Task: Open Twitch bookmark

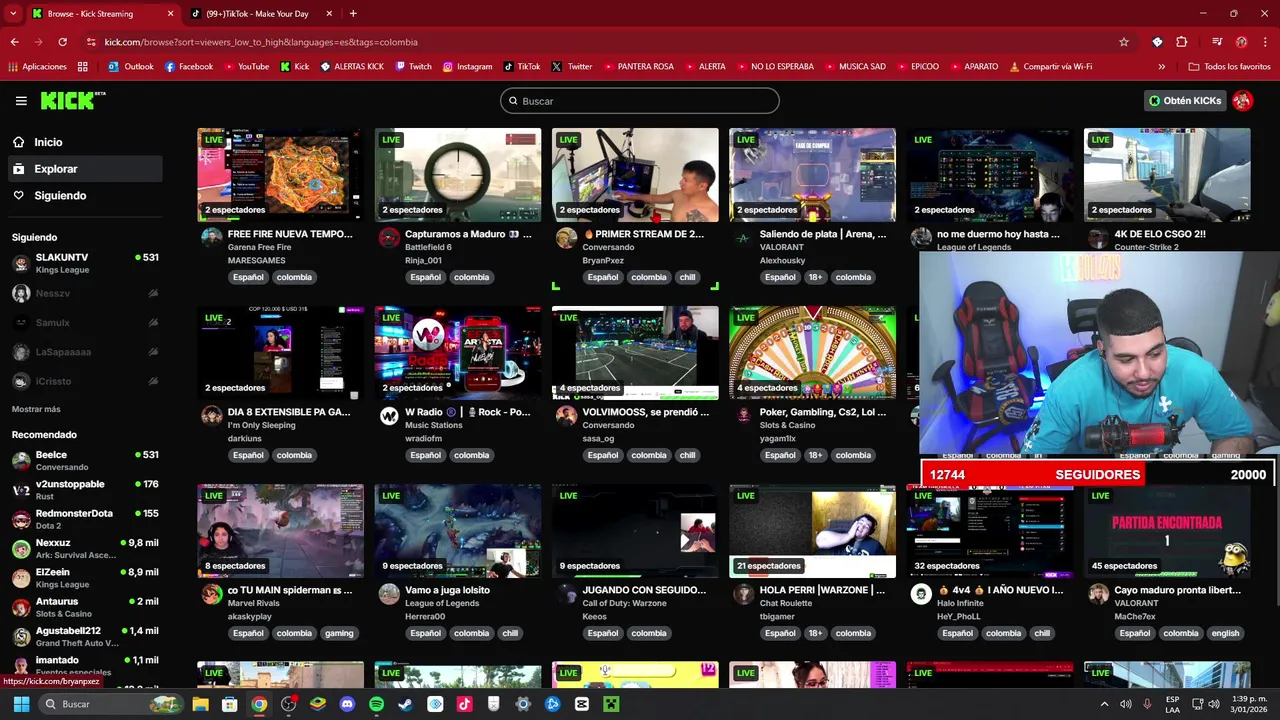Action: tap(413, 67)
